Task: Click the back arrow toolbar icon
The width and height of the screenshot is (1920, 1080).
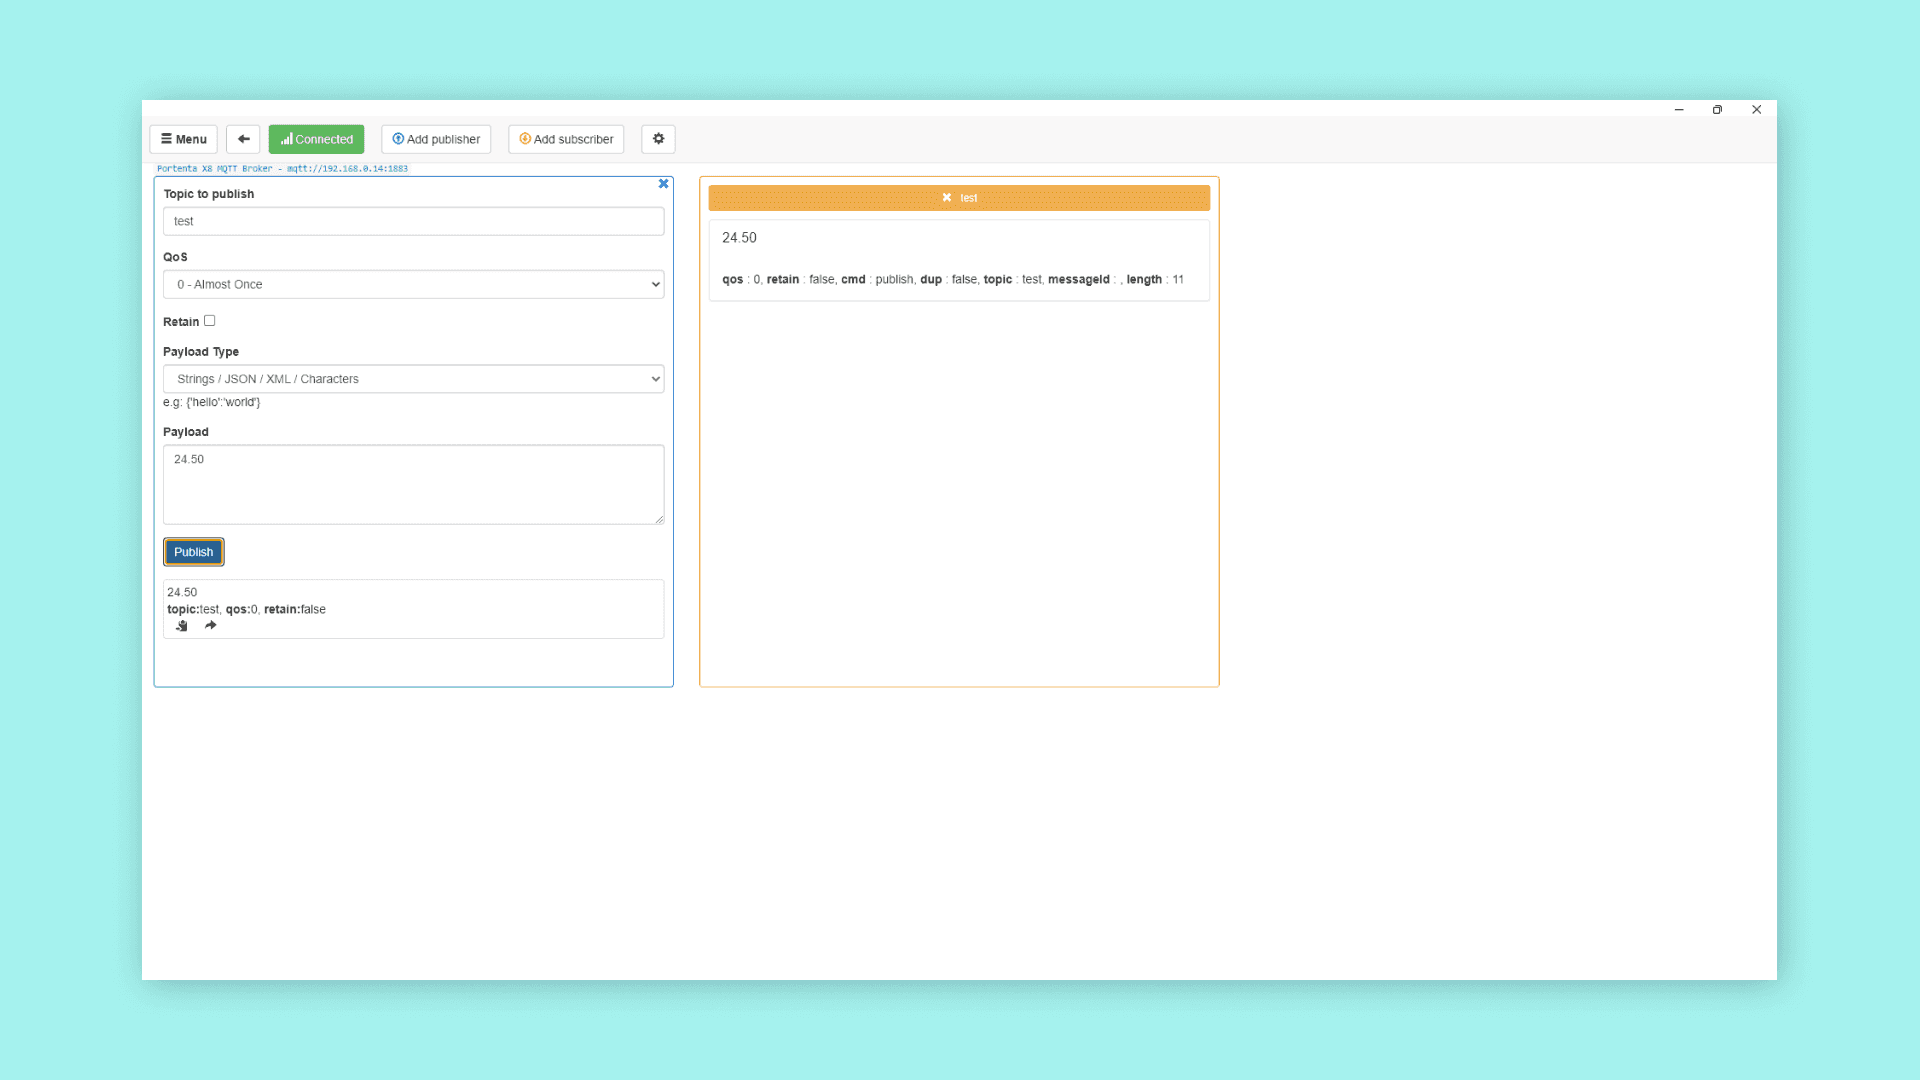Action: coord(243,139)
